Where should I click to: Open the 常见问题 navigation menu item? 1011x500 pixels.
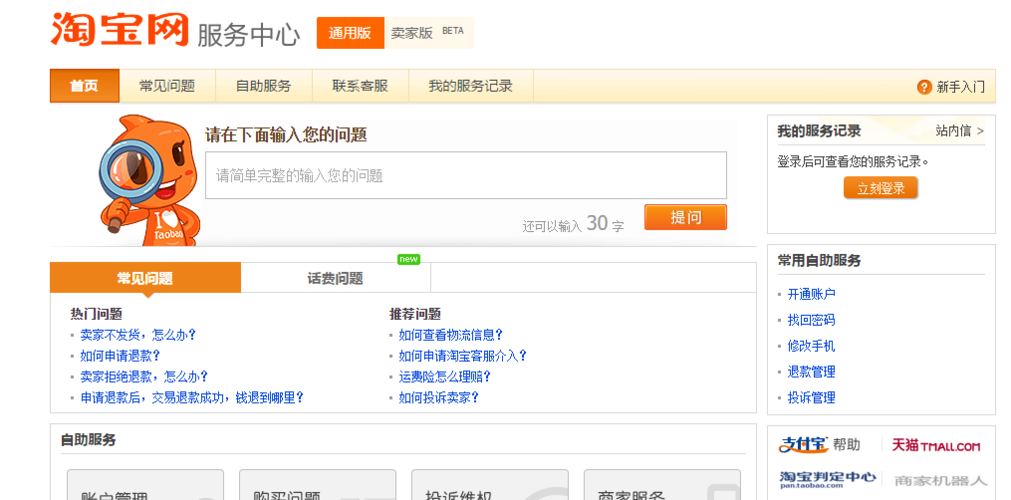(167, 86)
